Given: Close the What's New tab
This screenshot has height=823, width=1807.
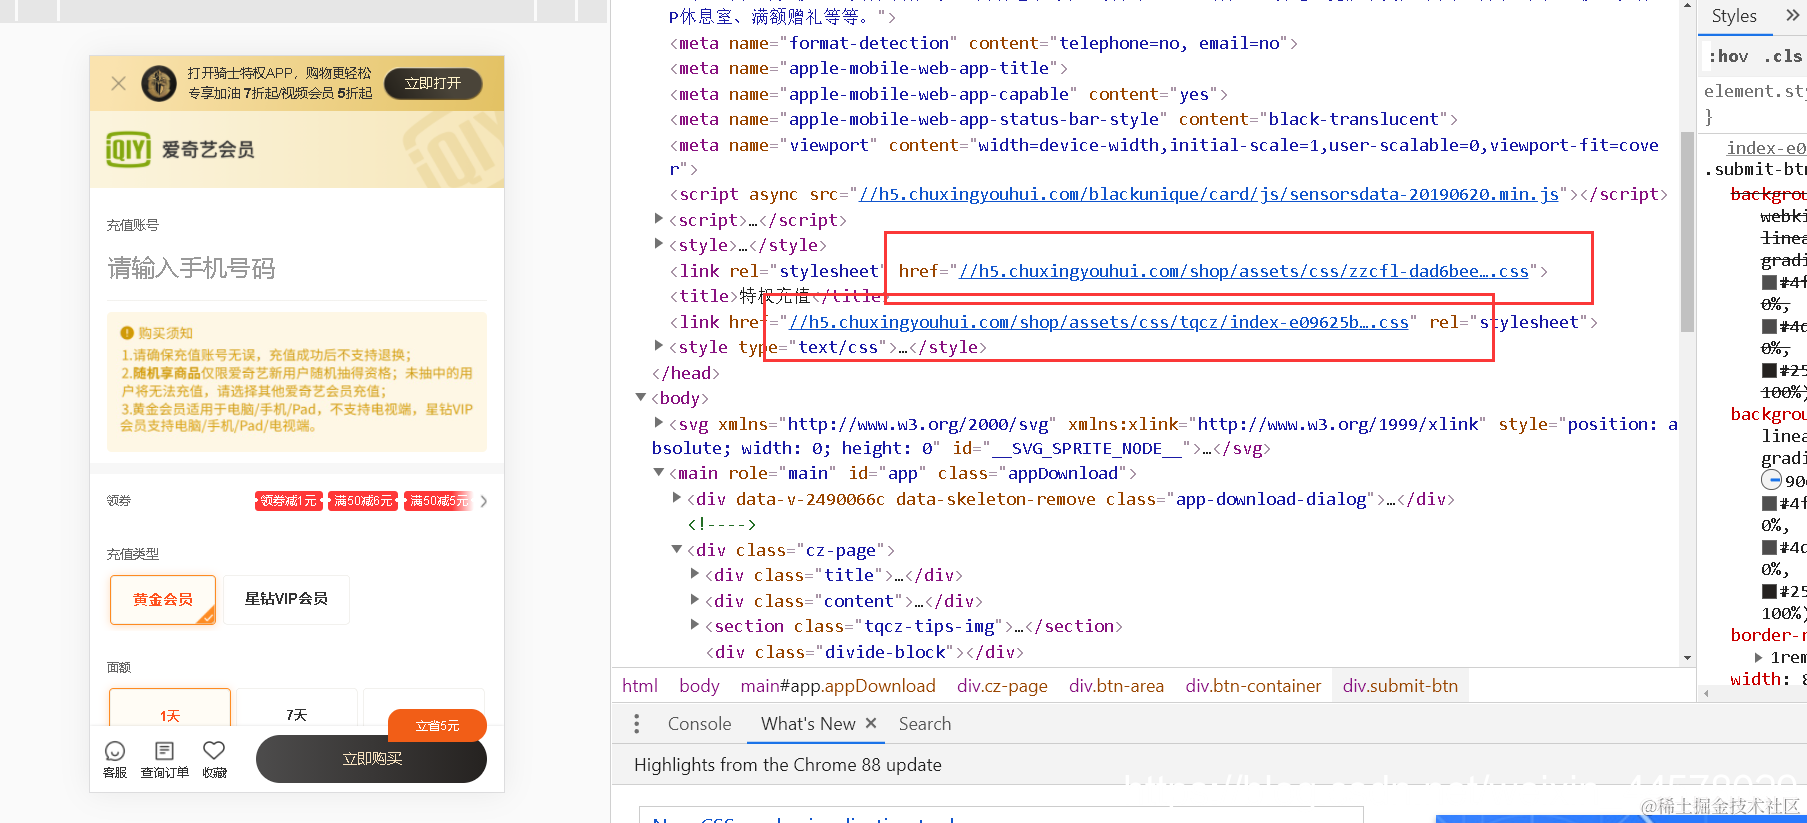Looking at the screenshot, I should (x=871, y=723).
